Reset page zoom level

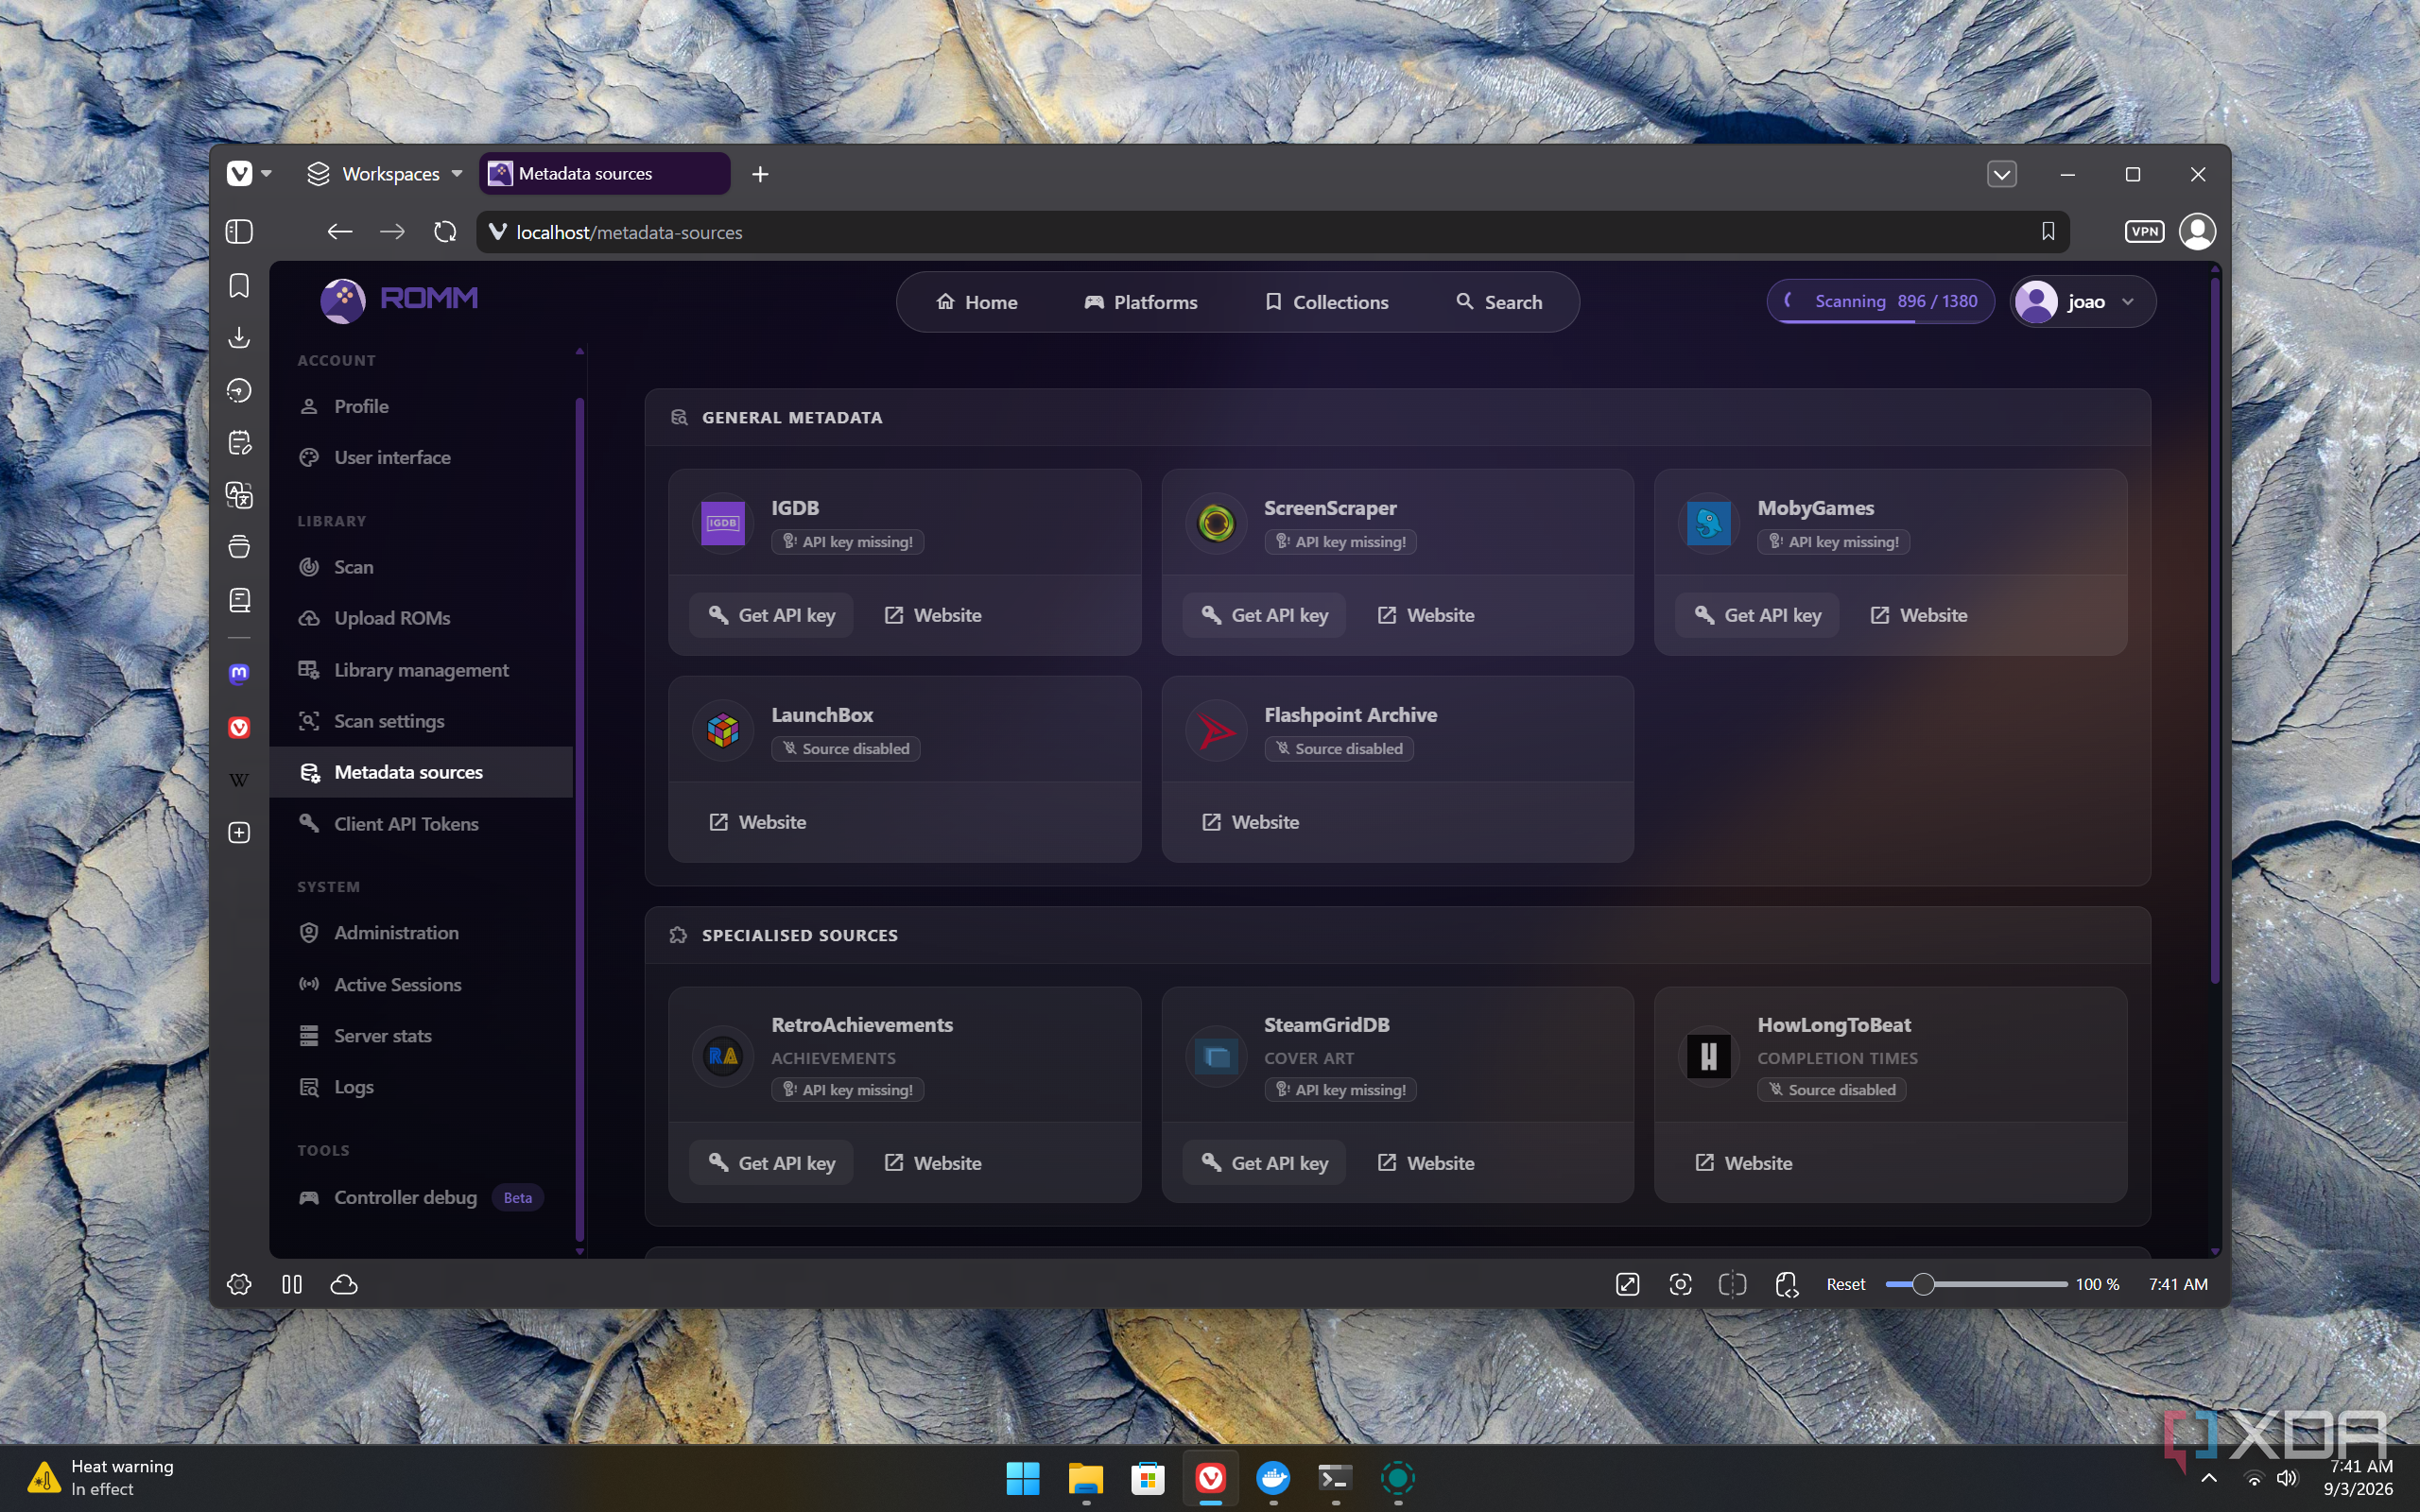click(x=1845, y=1284)
